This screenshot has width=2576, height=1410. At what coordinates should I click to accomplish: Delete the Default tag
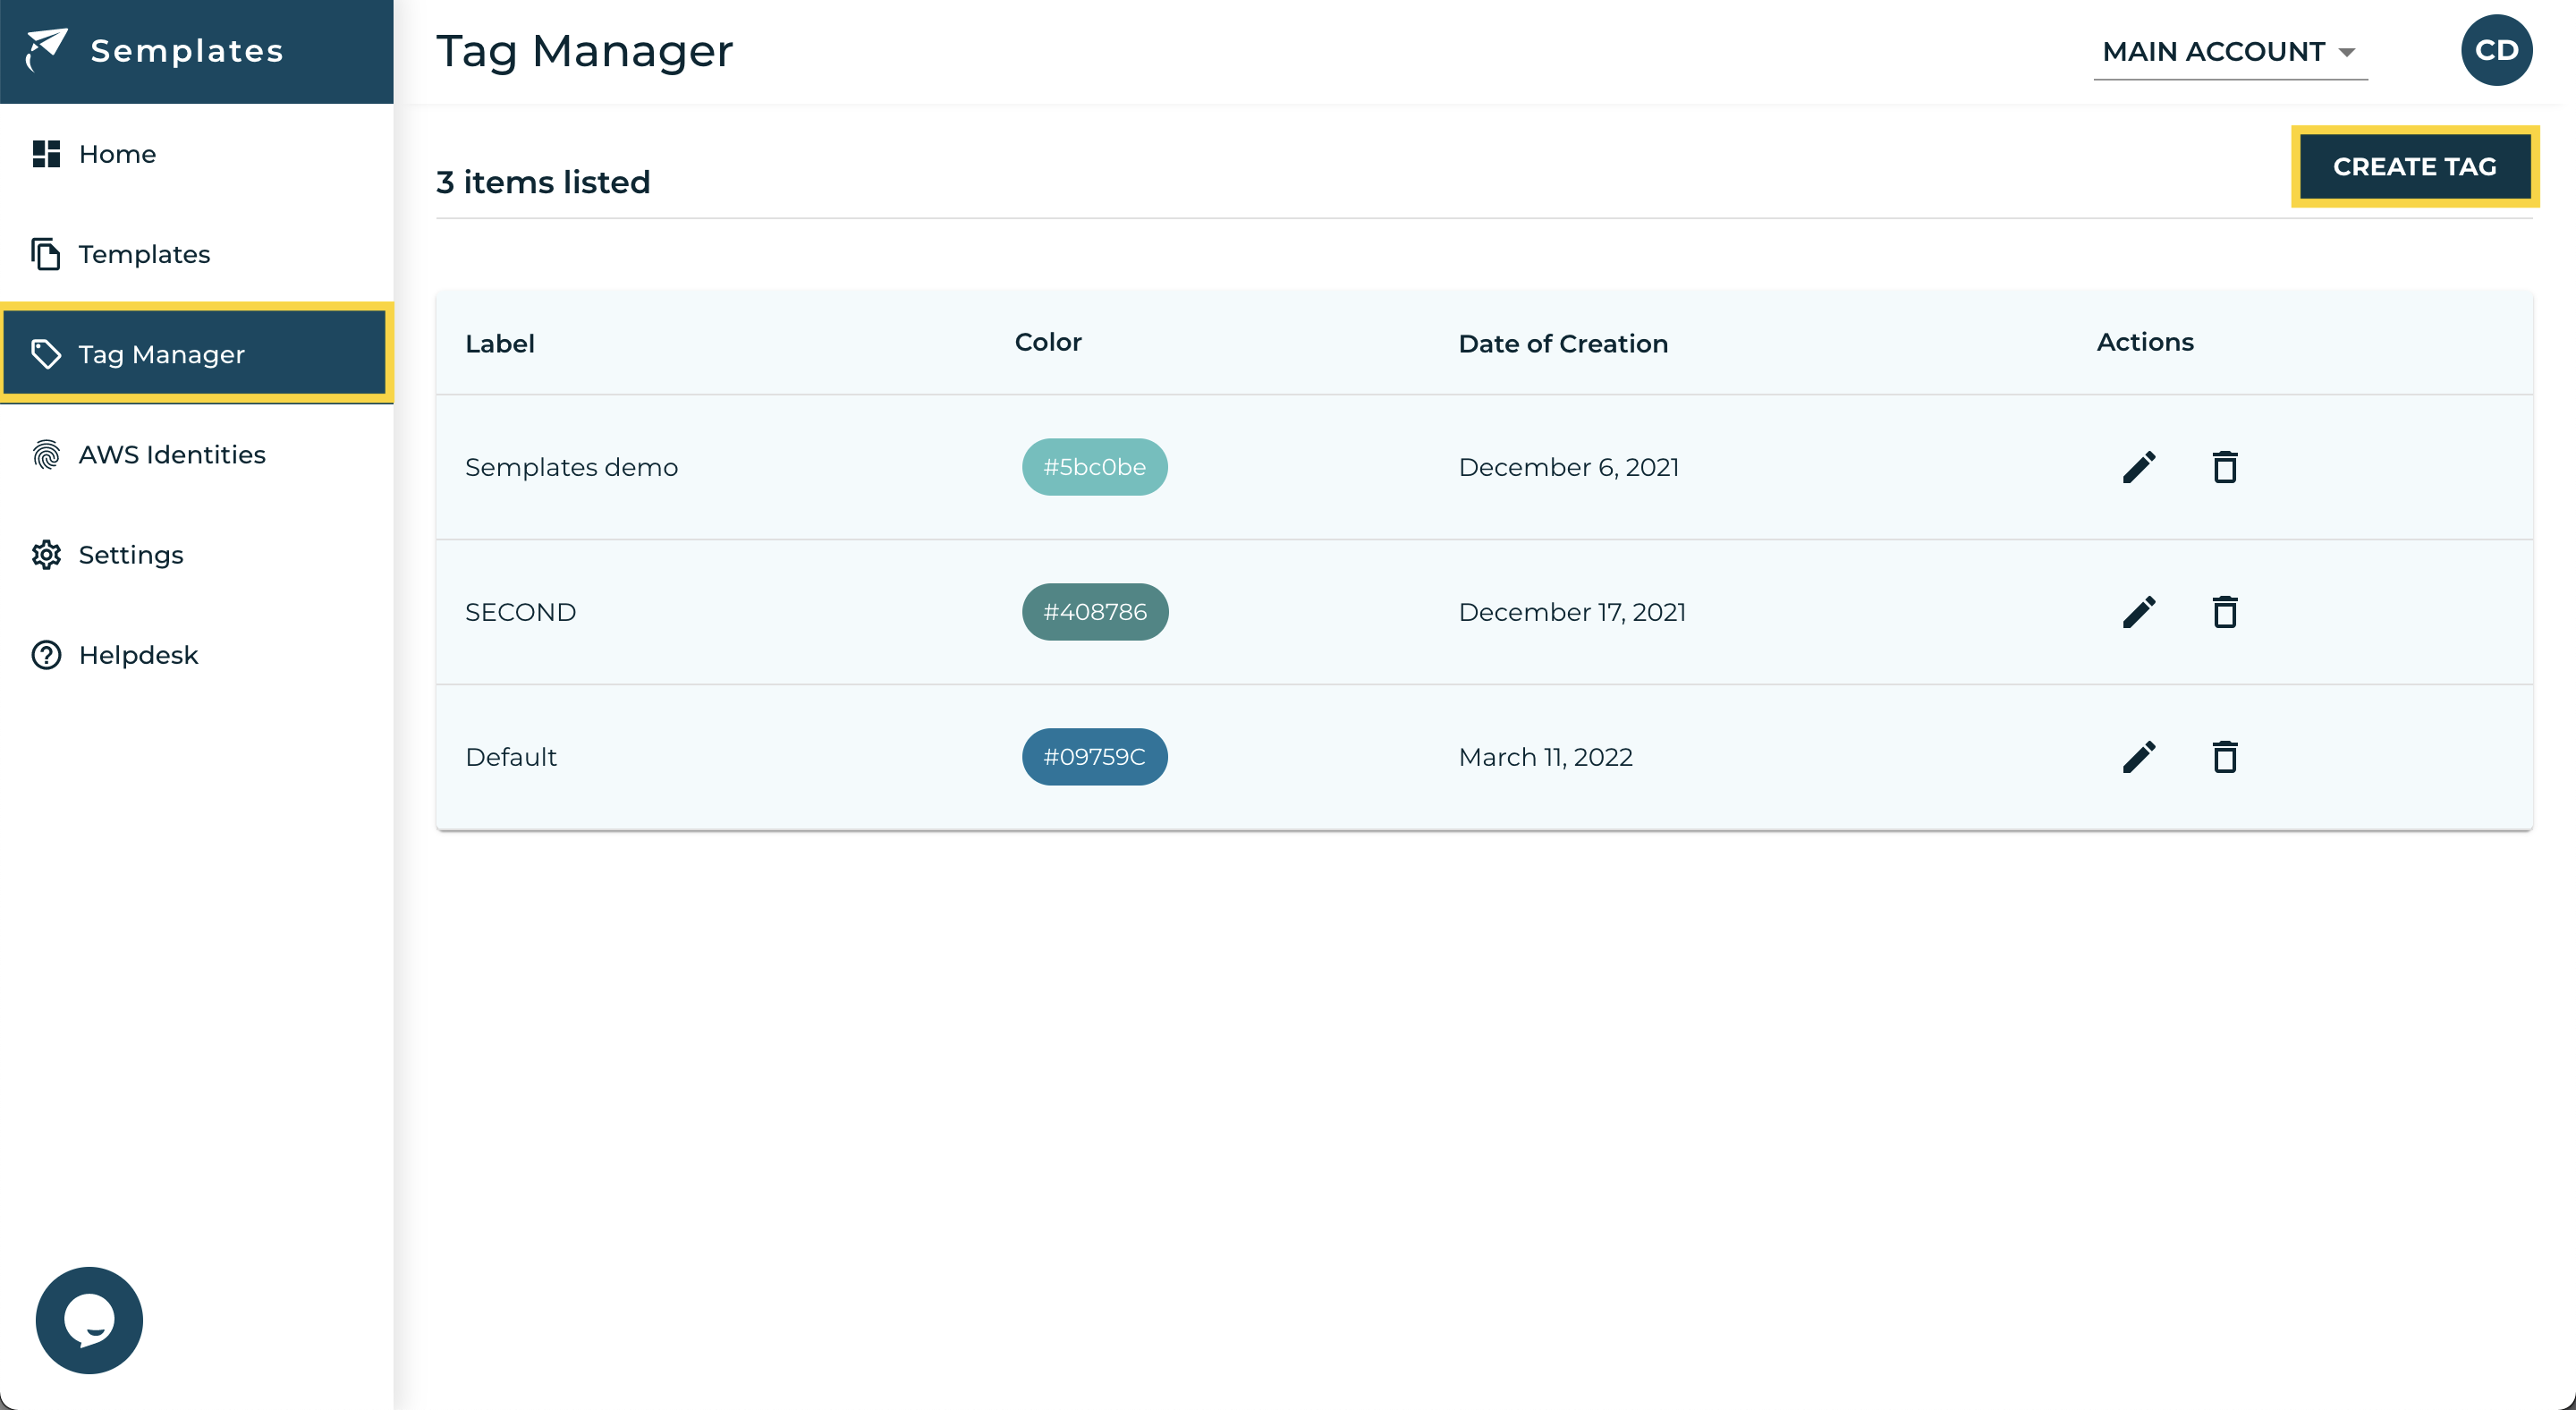pyautogui.click(x=2224, y=757)
